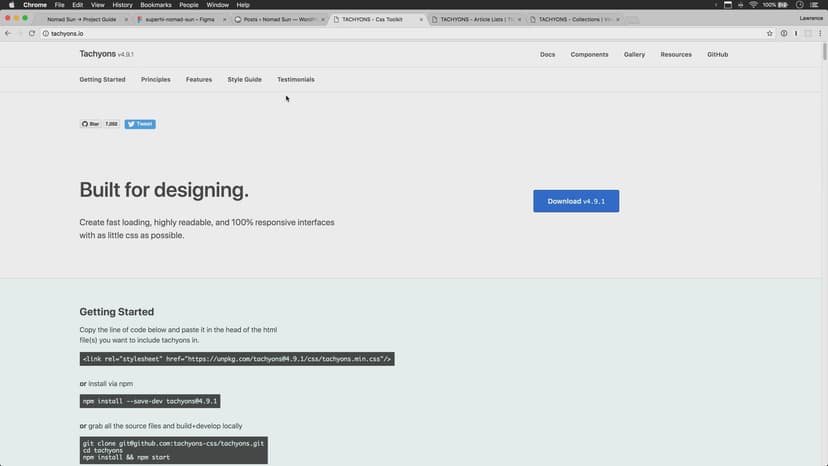Reload the tachyons.io page
This screenshot has width=828, height=466.
point(32,33)
